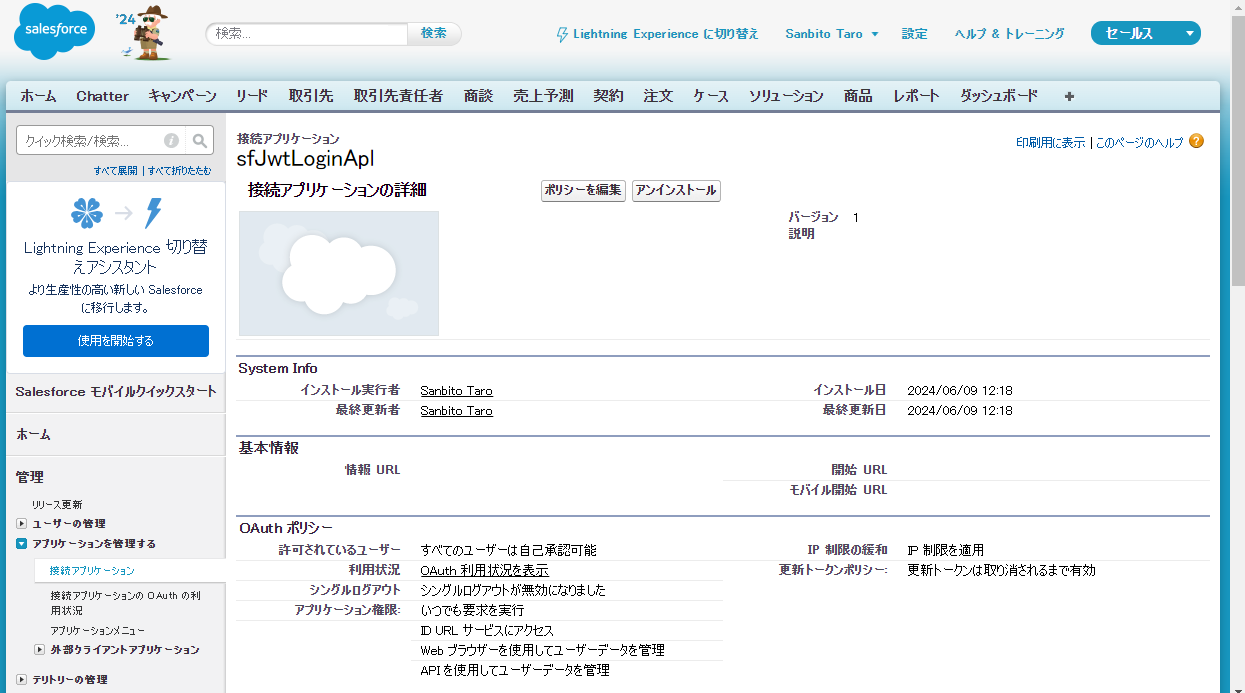Open the レポート tab

[916, 96]
